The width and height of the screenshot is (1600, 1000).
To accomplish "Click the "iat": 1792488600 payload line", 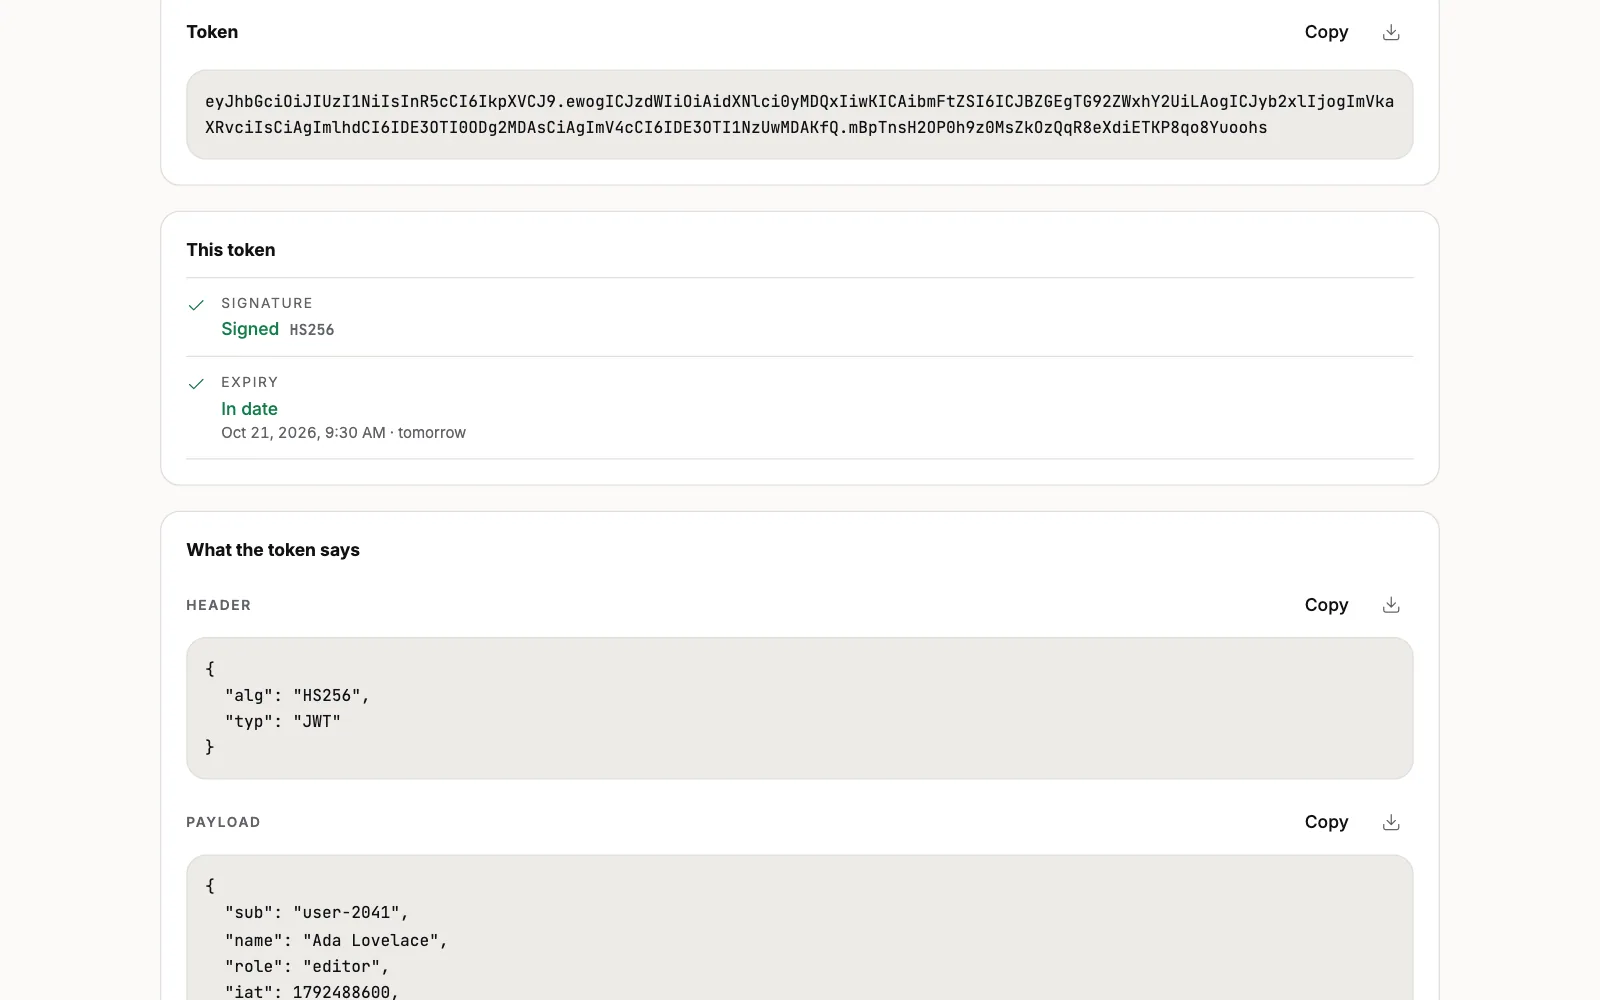I will (x=312, y=992).
